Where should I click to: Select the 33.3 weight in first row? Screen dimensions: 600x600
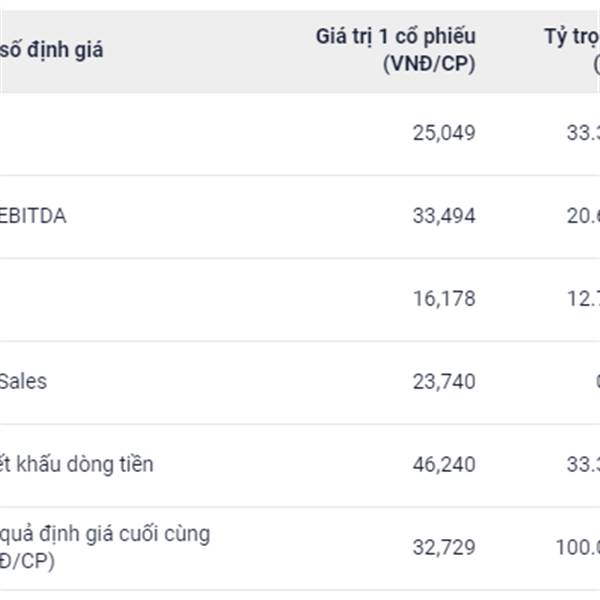point(583,133)
